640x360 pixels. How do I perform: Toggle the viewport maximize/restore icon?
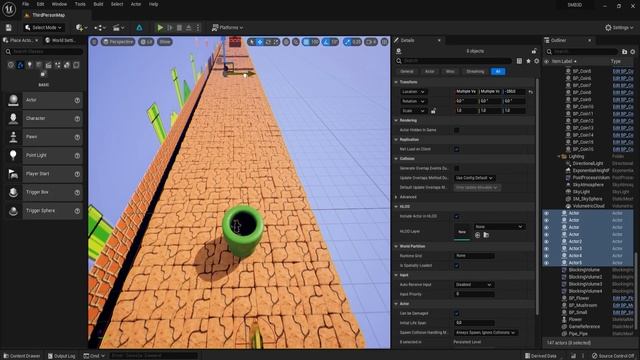click(384, 42)
